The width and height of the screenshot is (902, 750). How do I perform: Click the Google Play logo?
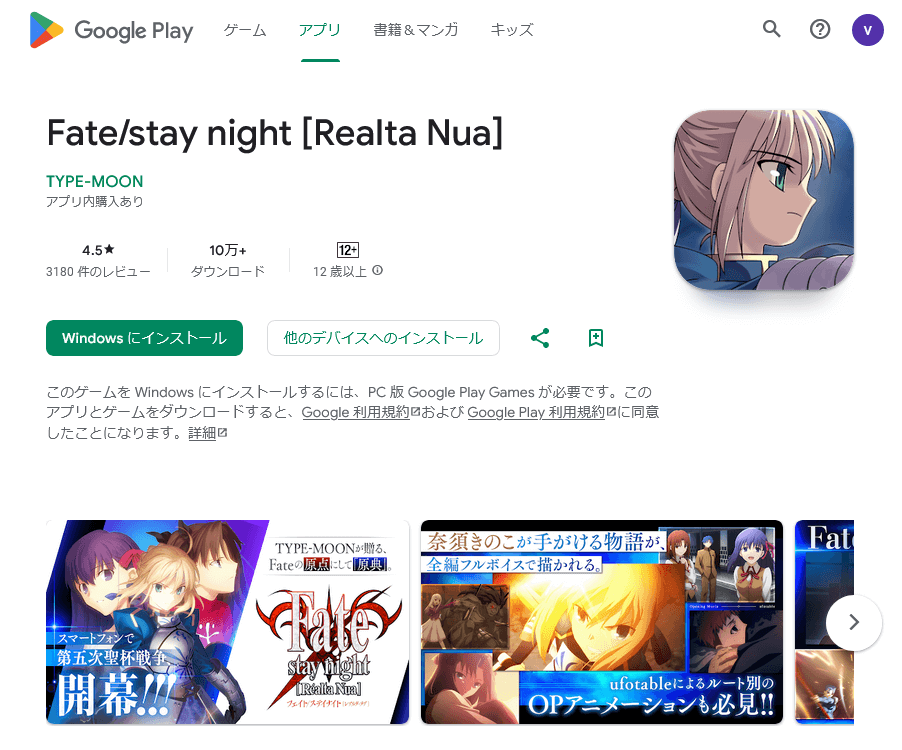coord(111,30)
